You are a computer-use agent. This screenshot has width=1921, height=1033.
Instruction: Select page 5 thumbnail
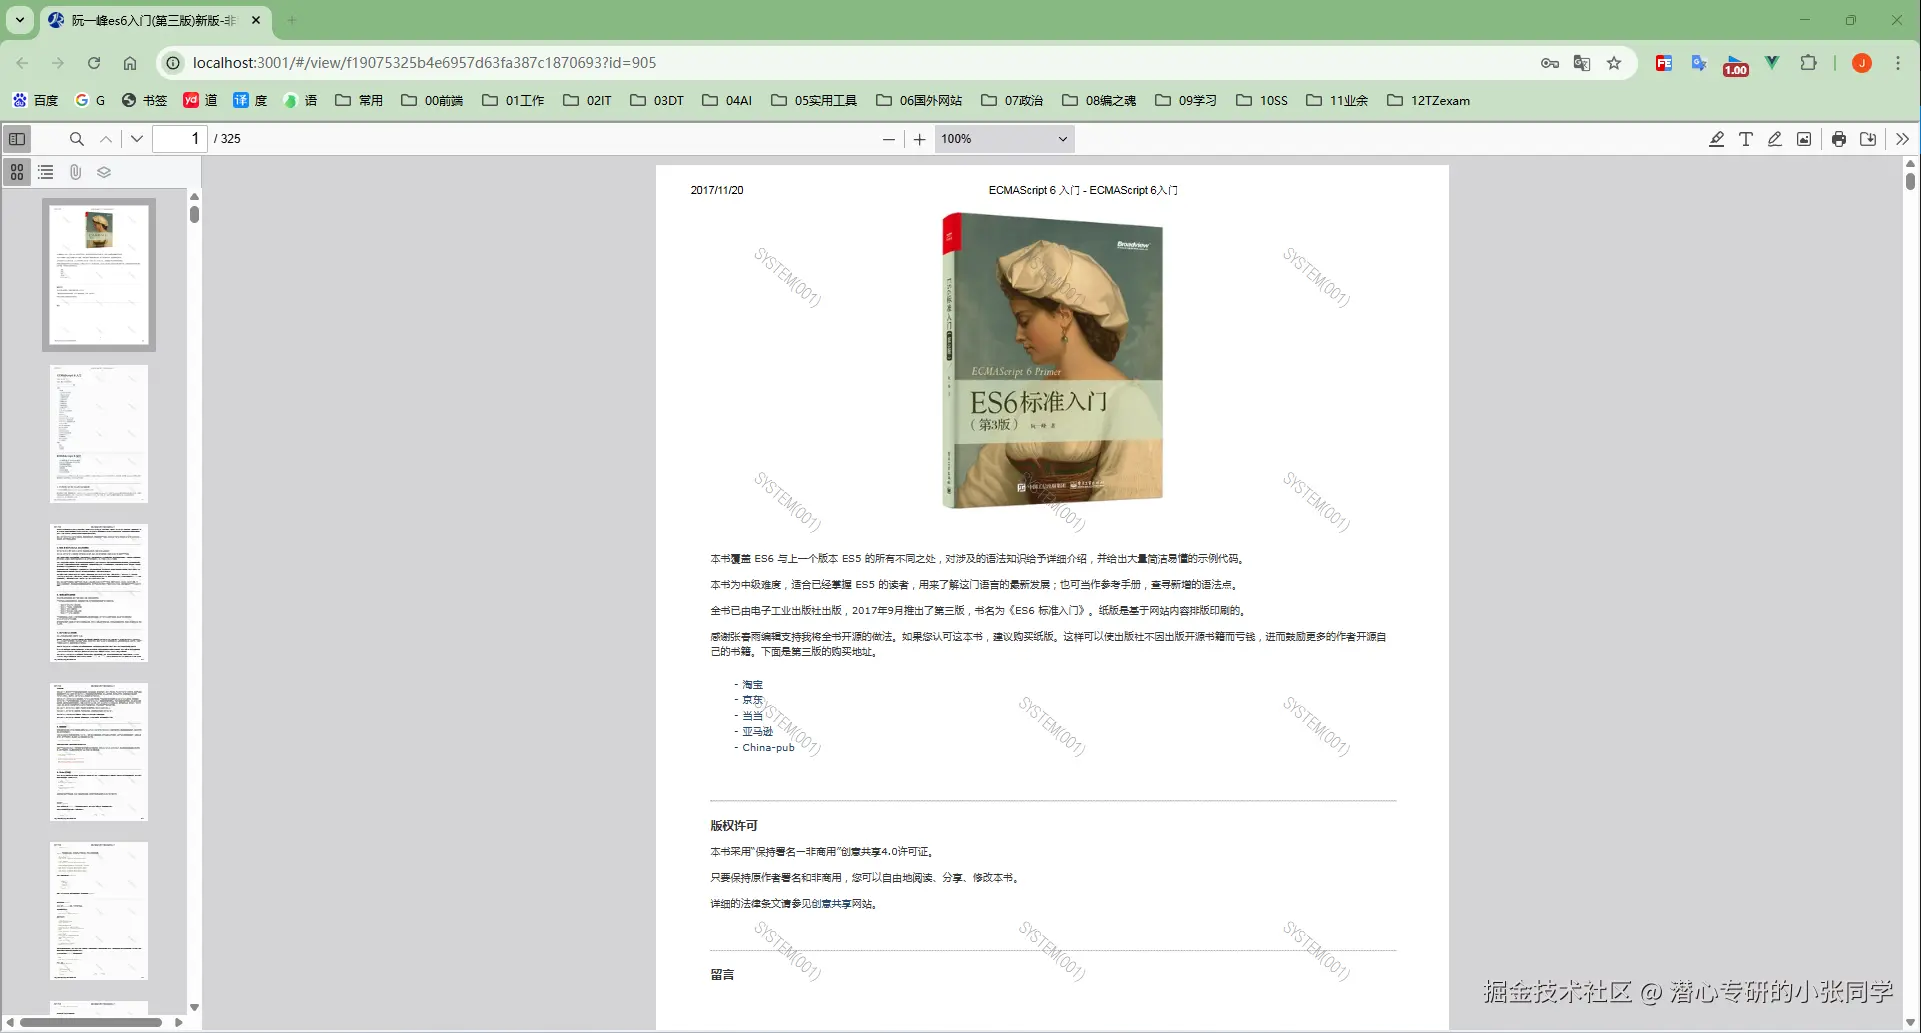pyautogui.click(x=99, y=911)
